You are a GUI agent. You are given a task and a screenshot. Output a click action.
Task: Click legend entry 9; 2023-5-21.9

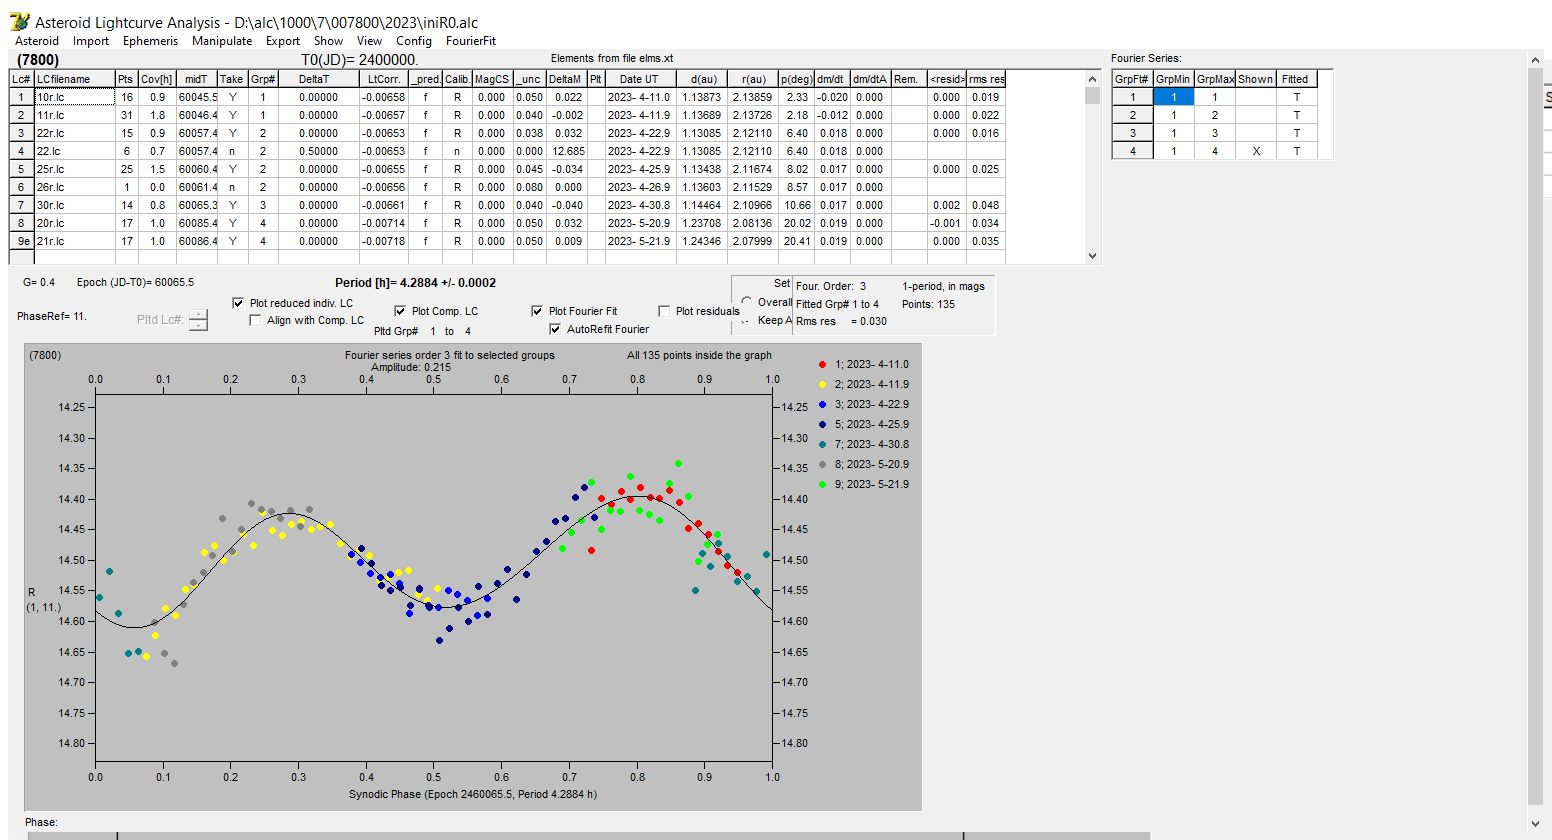click(872, 484)
